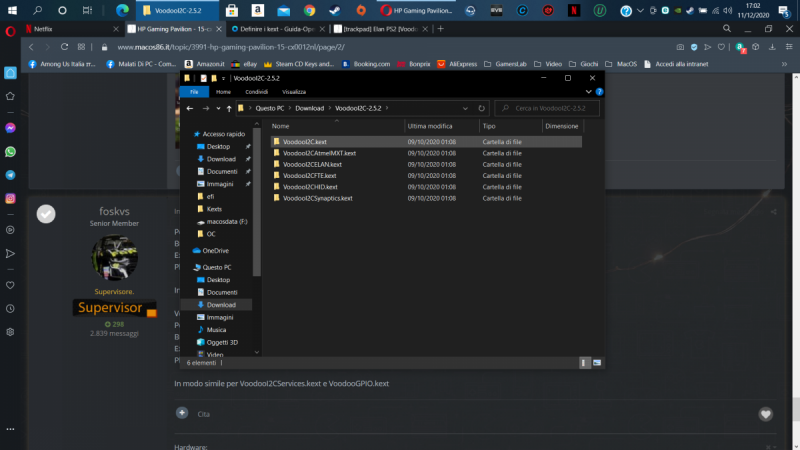Viewport: 800px width, 450px height.
Task: Click Explorer search field
Action: [547, 108]
